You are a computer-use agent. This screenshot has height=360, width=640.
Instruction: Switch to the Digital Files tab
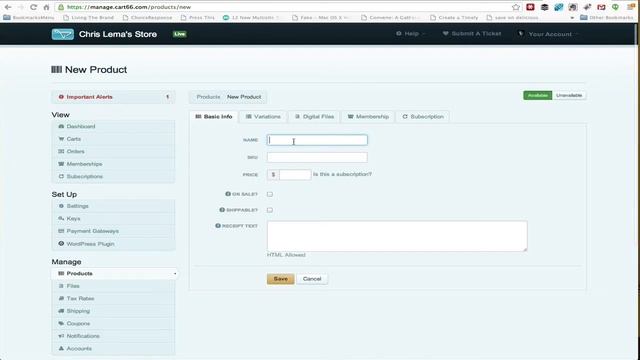point(314,117)
